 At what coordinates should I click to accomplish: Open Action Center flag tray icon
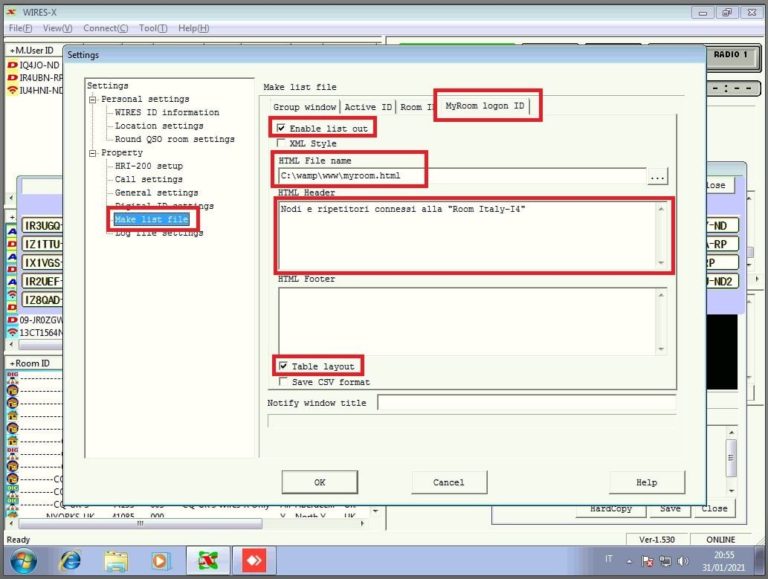pos(647,561)
